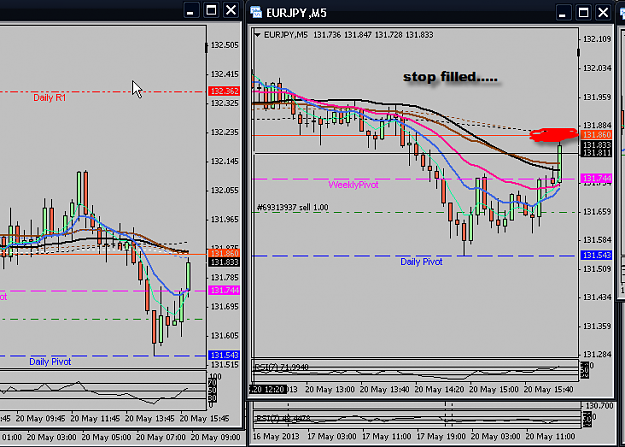Click the 20 May 15:40 time label
Image resolution: width=625 pixels, height=447 pixels.
click(x=548, y=389)
